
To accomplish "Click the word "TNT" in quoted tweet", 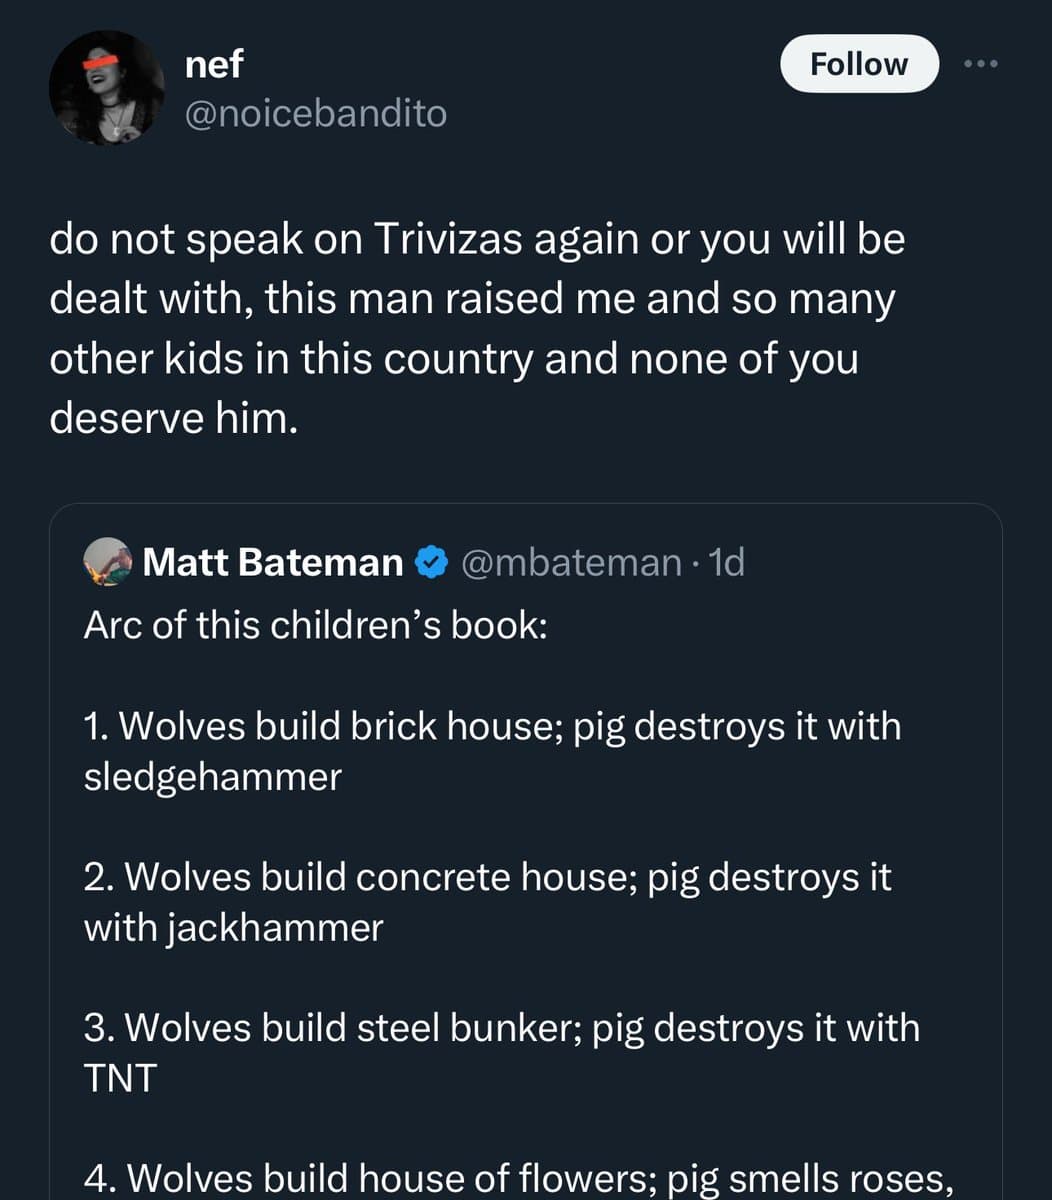I will [120, 1078].
